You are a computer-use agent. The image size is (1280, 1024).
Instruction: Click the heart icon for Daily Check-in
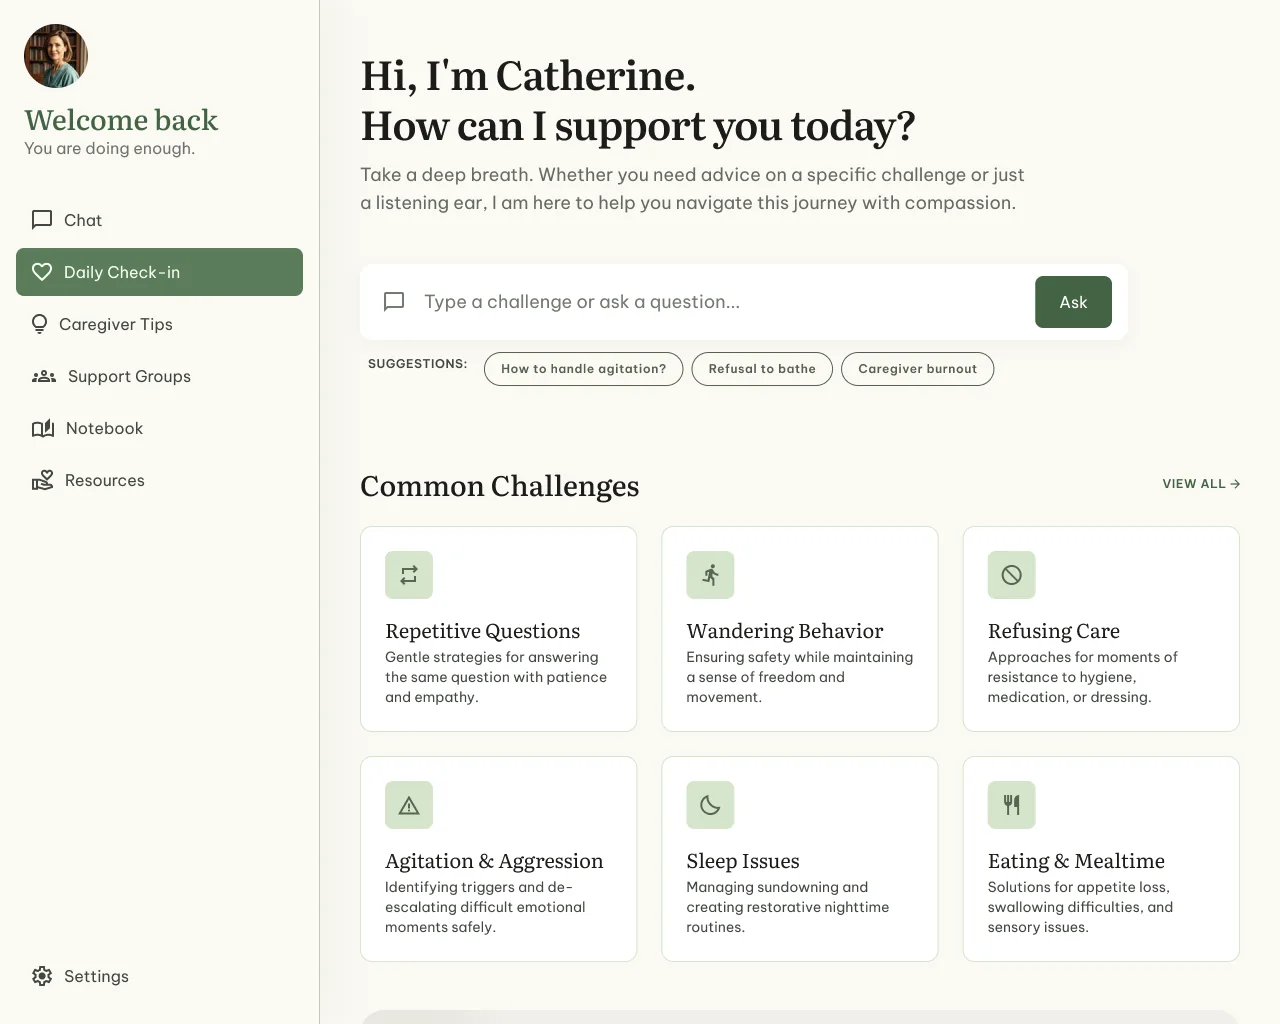coord(42,272)
